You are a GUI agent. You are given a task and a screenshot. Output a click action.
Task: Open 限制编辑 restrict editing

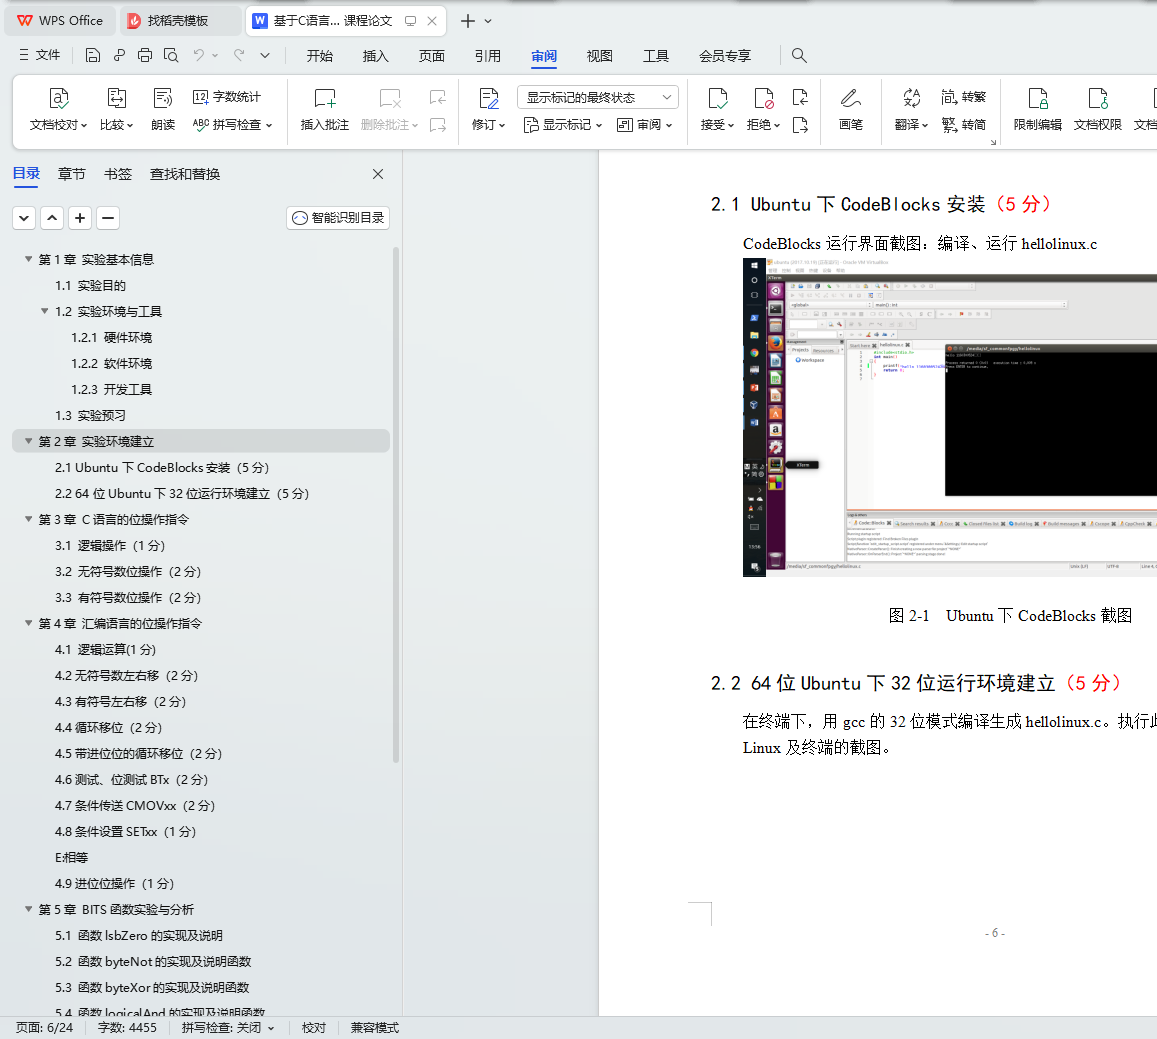(1037, 109)
